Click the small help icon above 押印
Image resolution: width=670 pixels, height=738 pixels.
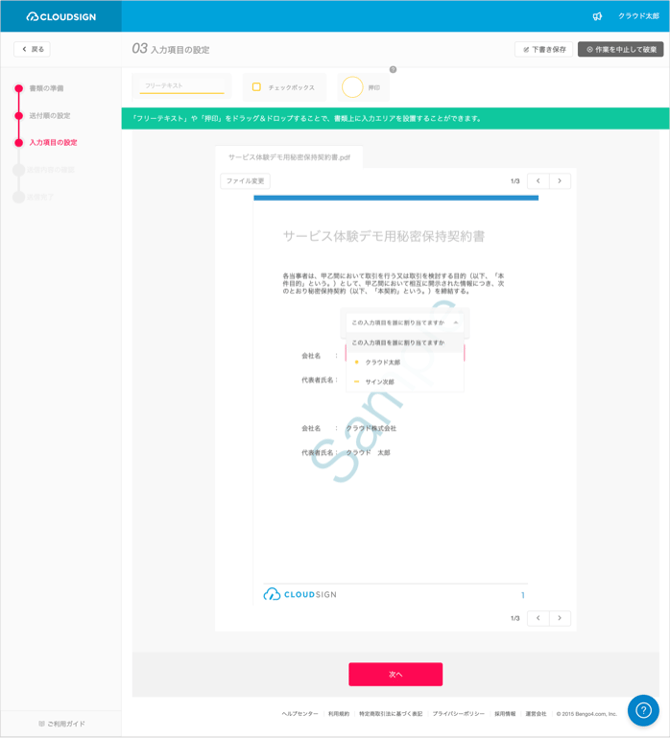(x=393, y=69)
